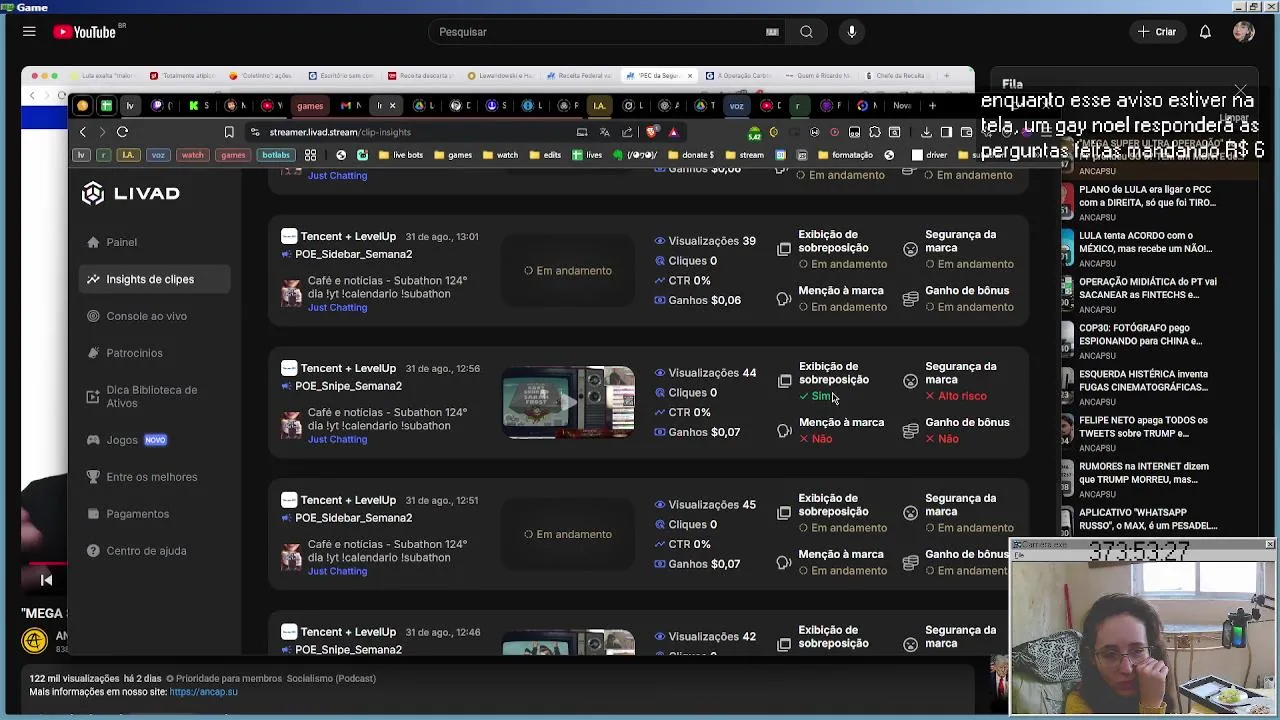This screenshot has width=1280, height=720.
Task: Switch to 'PEC da Segur...' outer browser tab
Action: [x=658, y=76]
